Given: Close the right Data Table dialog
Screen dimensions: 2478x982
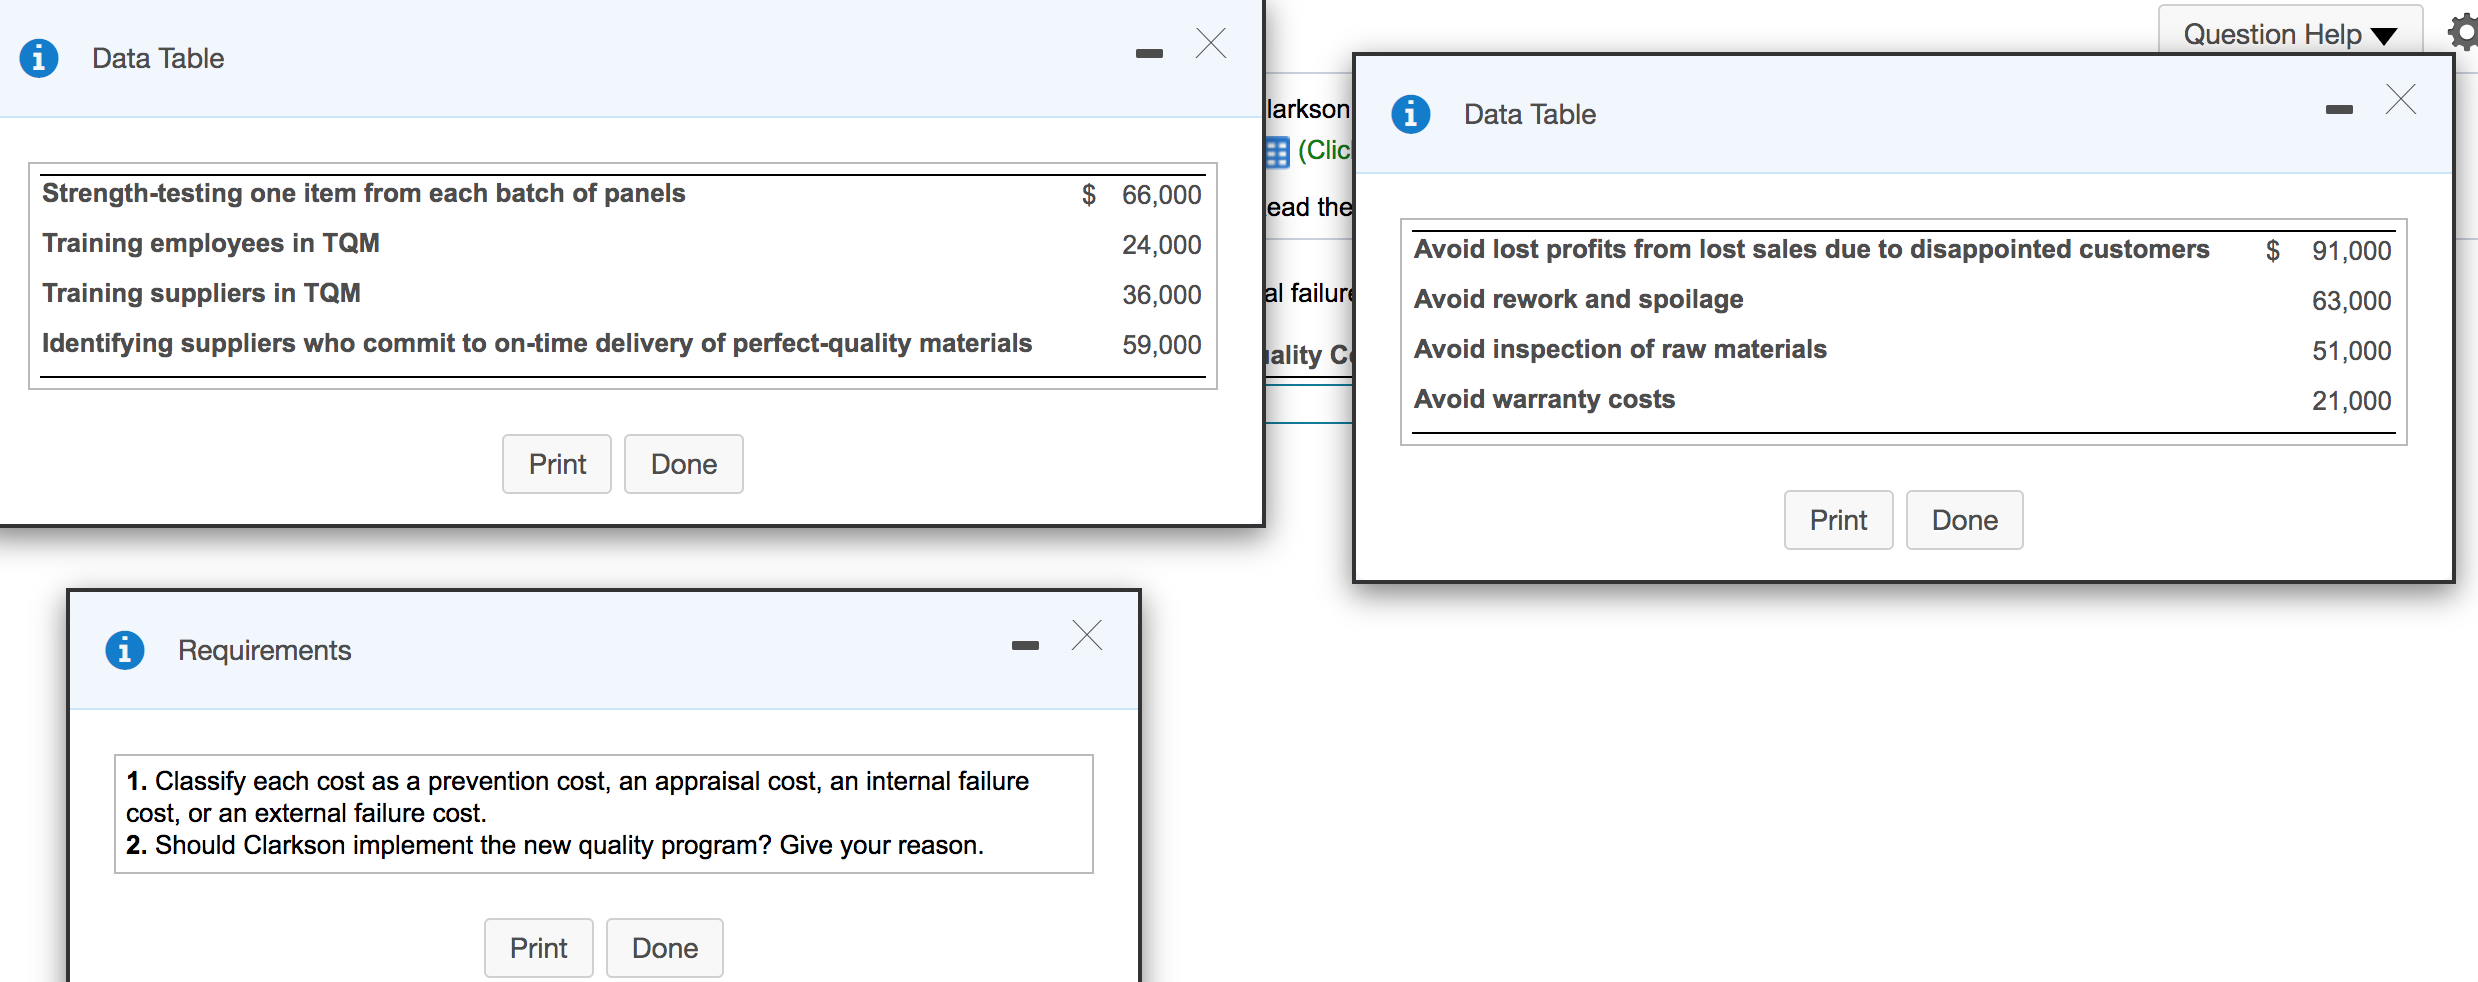Looking at the screenshot, I should [2401, 99].
